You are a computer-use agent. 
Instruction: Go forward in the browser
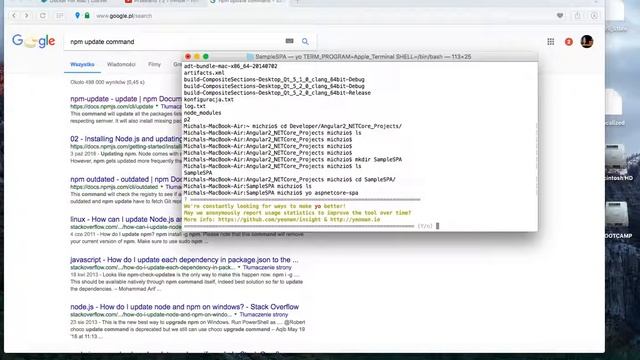tap(27, 16)
